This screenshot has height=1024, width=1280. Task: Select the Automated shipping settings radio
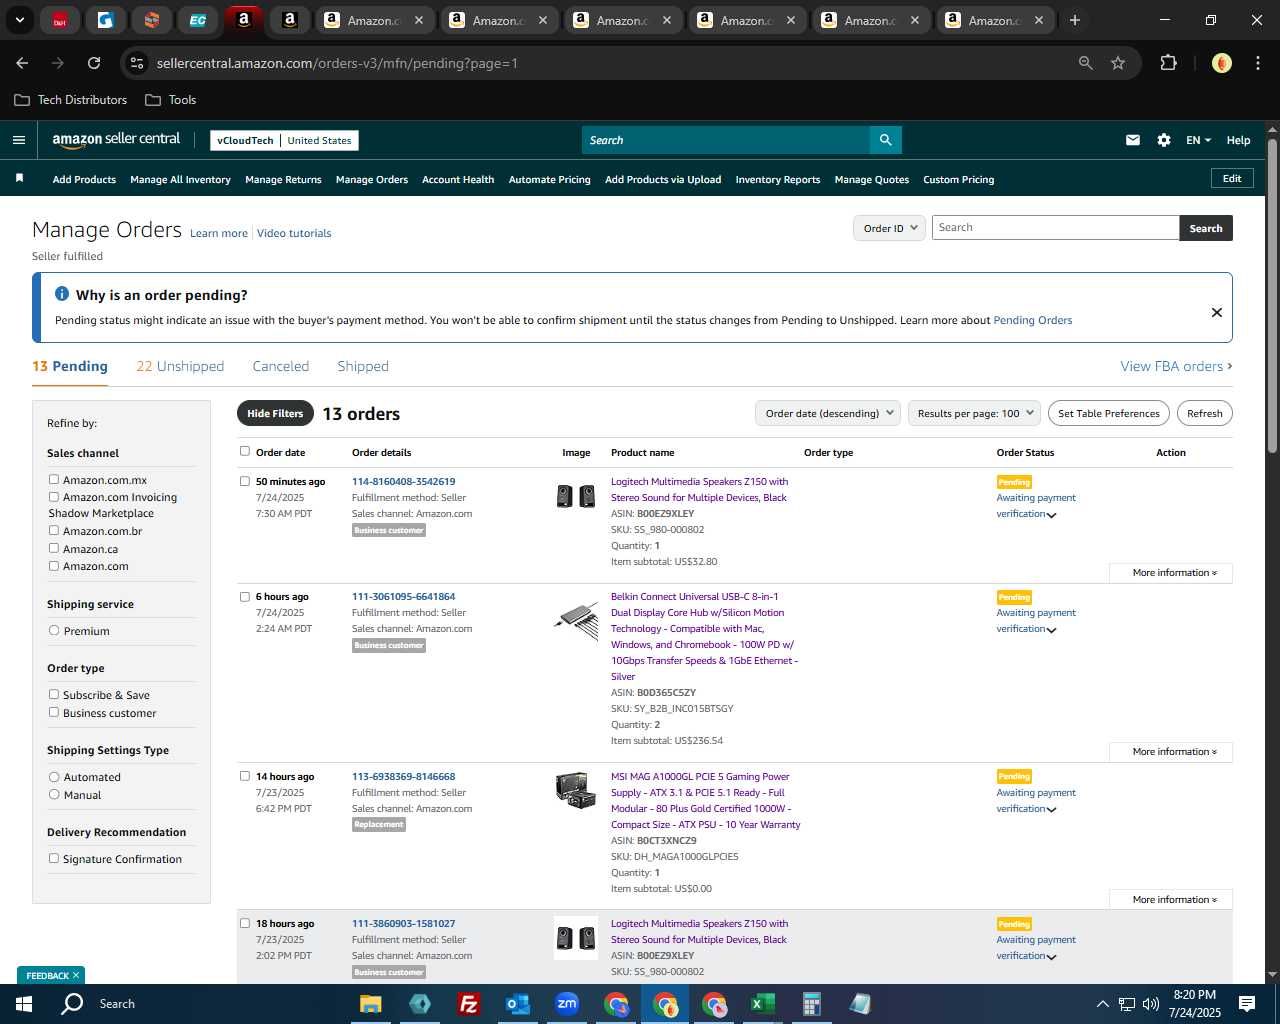54,776
